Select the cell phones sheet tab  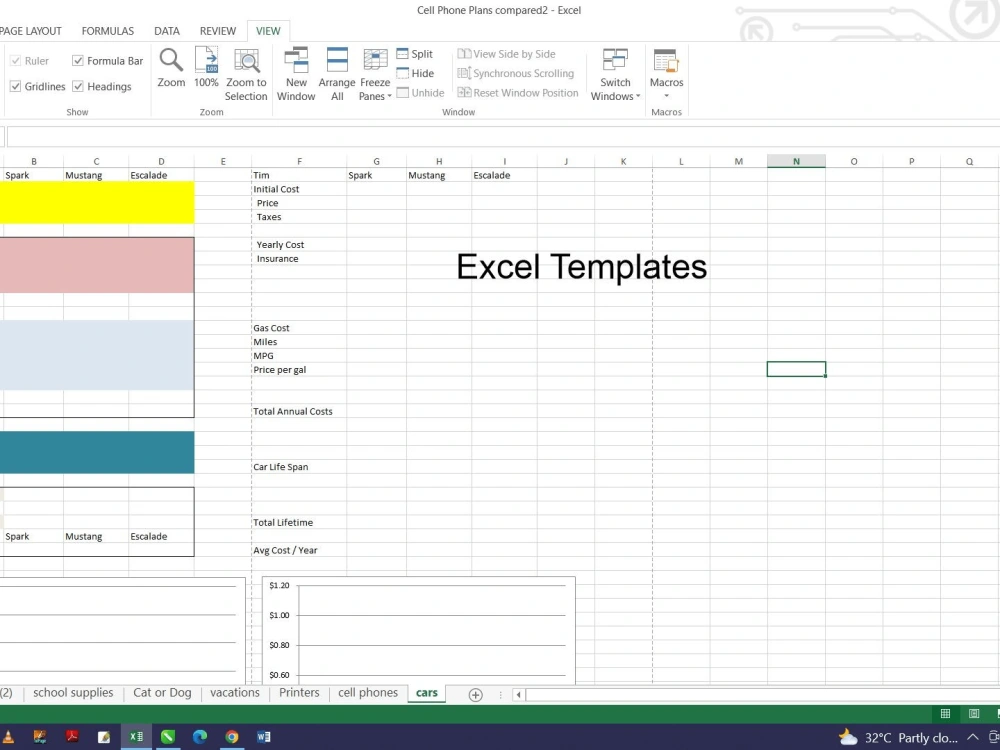coord(367,692)
